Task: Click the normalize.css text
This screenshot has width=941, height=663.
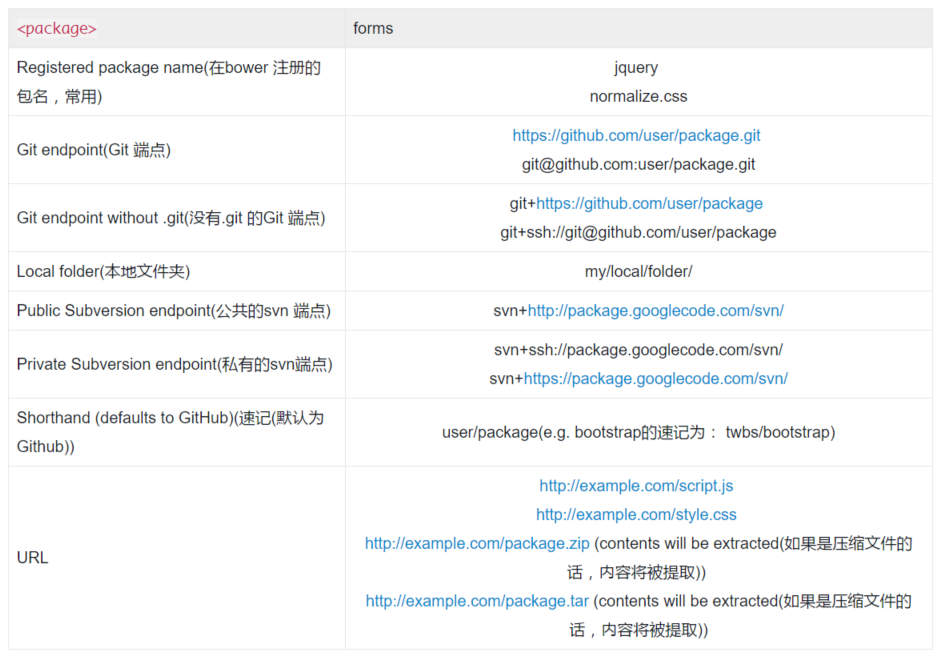Action: pyautogui.click(x=638, y=96)
